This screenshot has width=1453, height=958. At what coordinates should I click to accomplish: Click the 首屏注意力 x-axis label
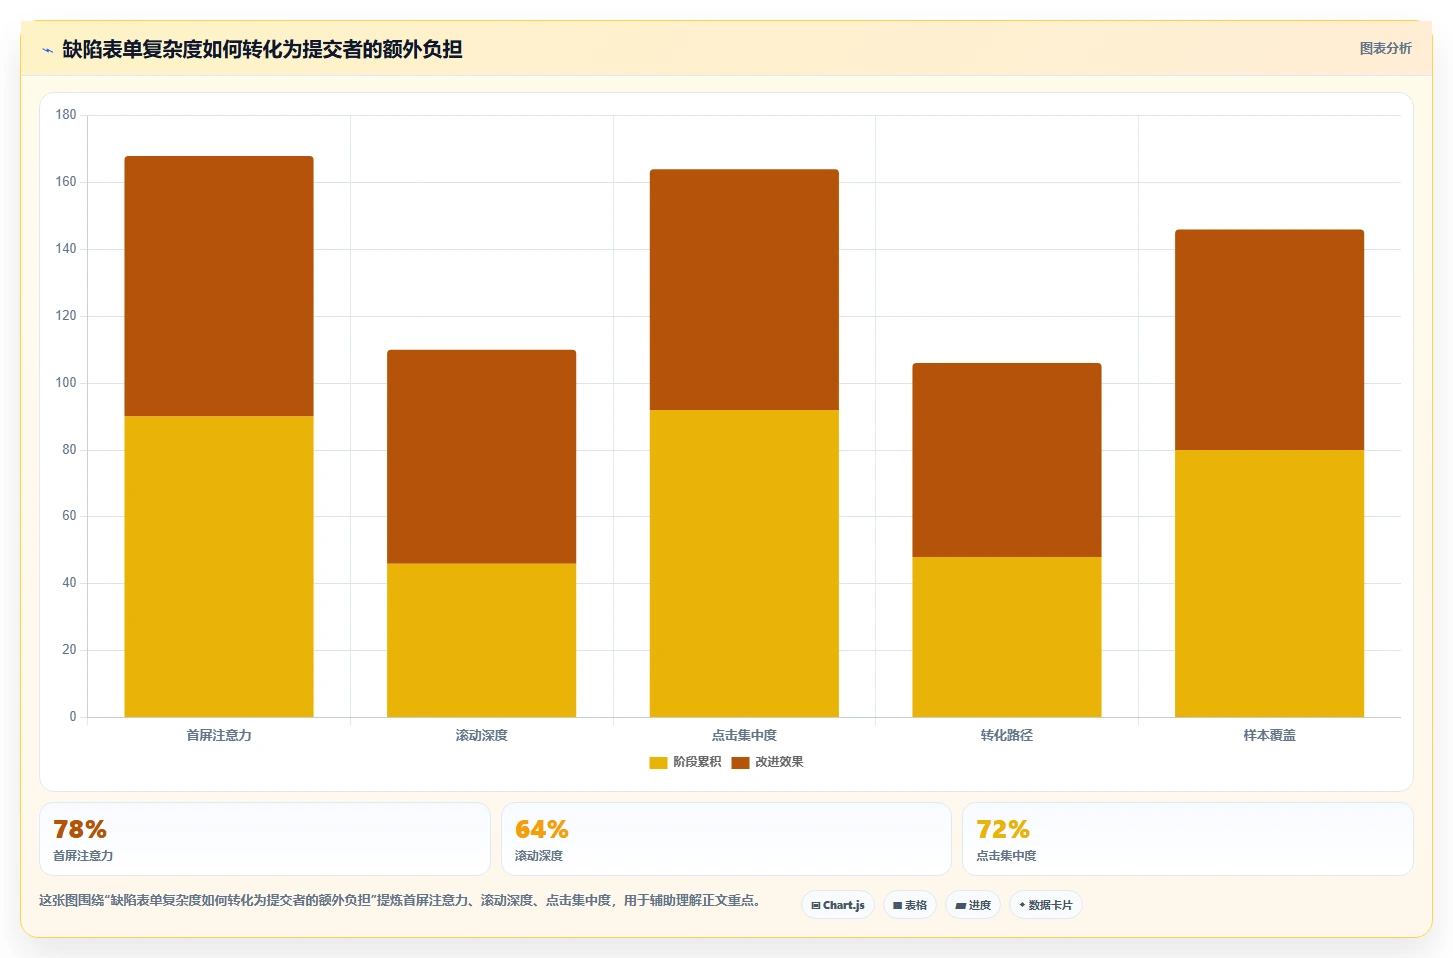219,735
